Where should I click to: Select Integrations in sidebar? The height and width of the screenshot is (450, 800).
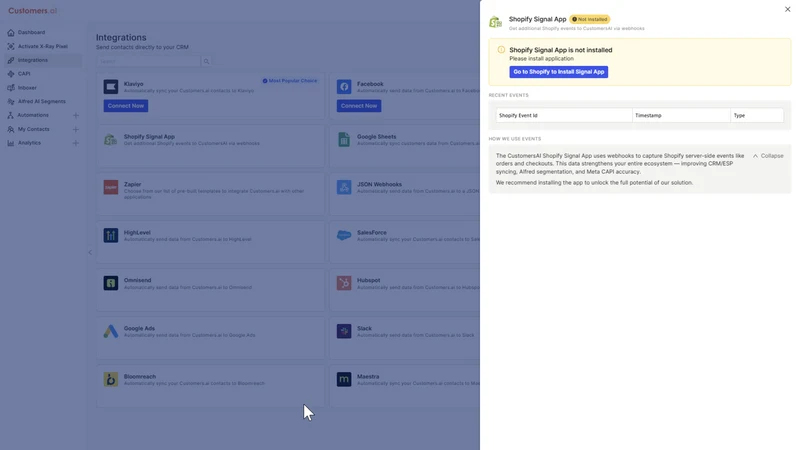(x=33, y=60)
